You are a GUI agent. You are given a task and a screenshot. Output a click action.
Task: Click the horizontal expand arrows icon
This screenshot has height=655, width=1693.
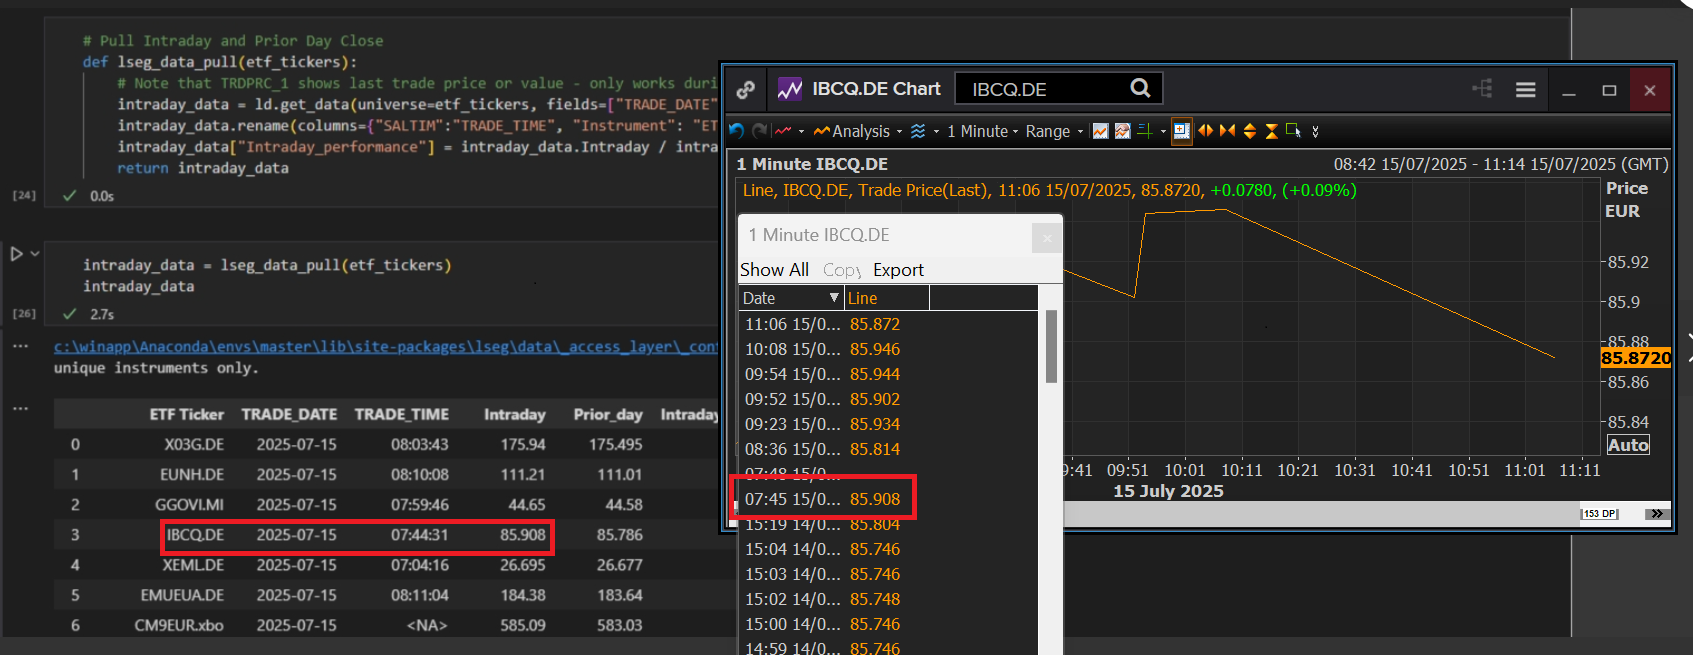[1205, 131]
